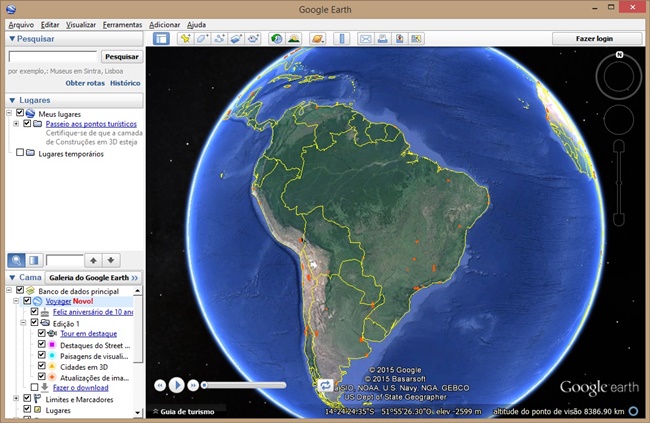Click the tour loop icon

click(x=325, y=385)
